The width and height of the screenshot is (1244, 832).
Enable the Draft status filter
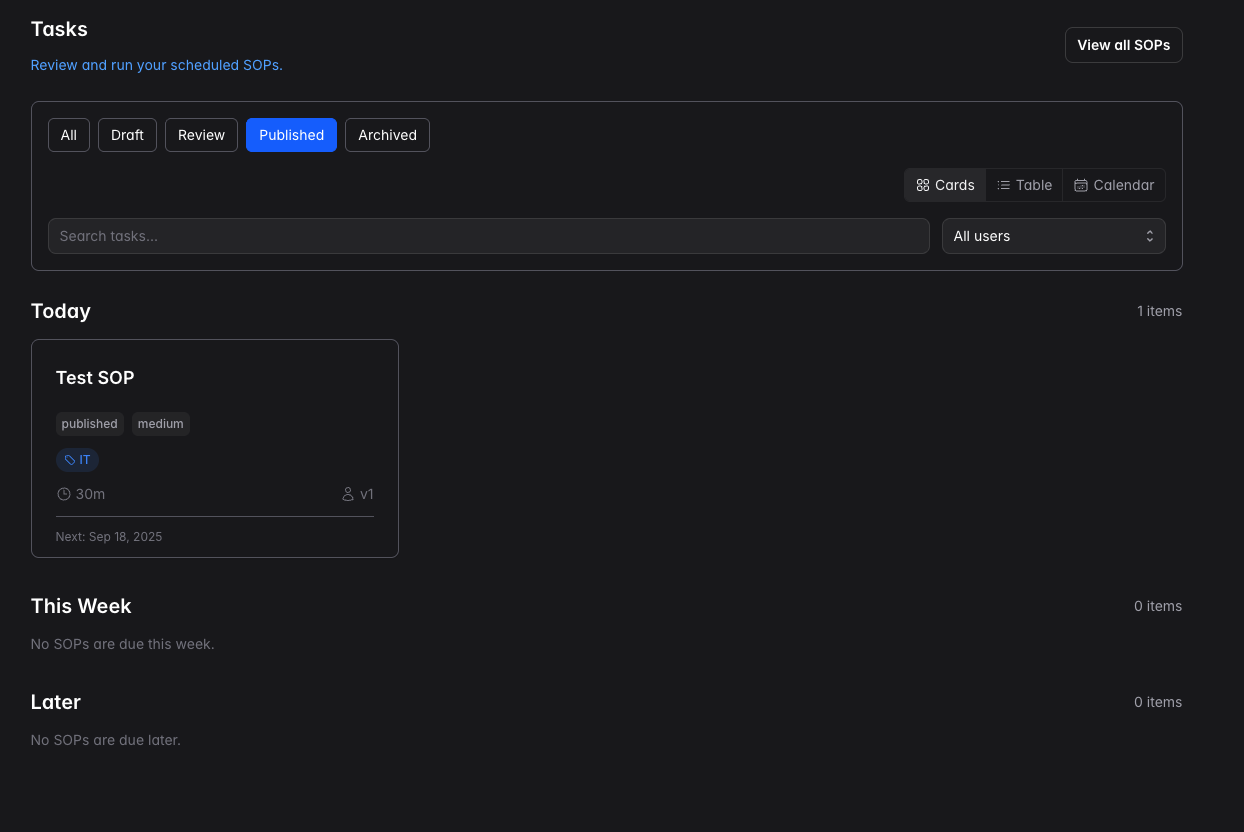[127, 135]
